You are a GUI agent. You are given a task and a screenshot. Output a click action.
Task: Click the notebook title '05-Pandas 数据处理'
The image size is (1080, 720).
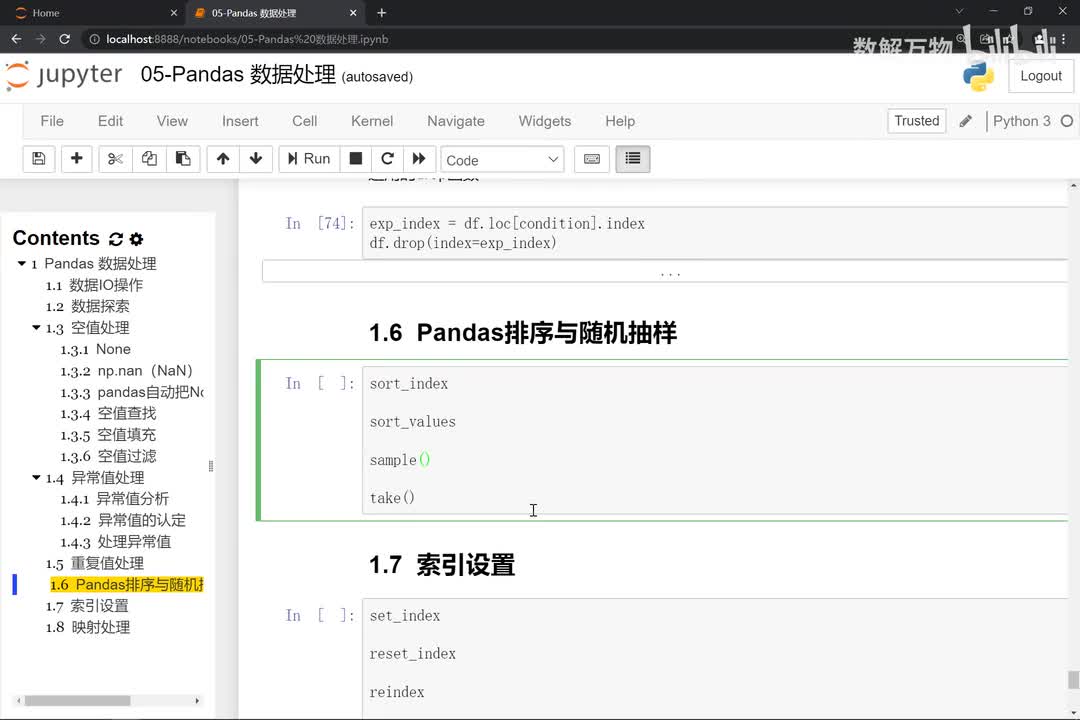(x=238, y=74)
